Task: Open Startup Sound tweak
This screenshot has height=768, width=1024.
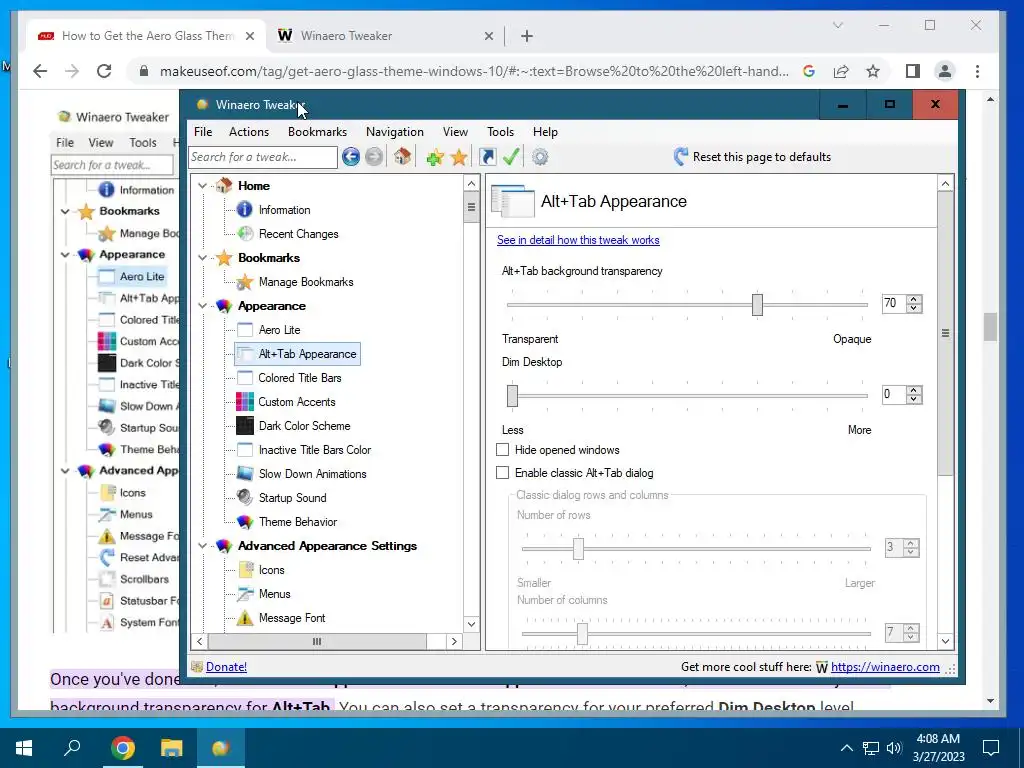Action: 293,498
